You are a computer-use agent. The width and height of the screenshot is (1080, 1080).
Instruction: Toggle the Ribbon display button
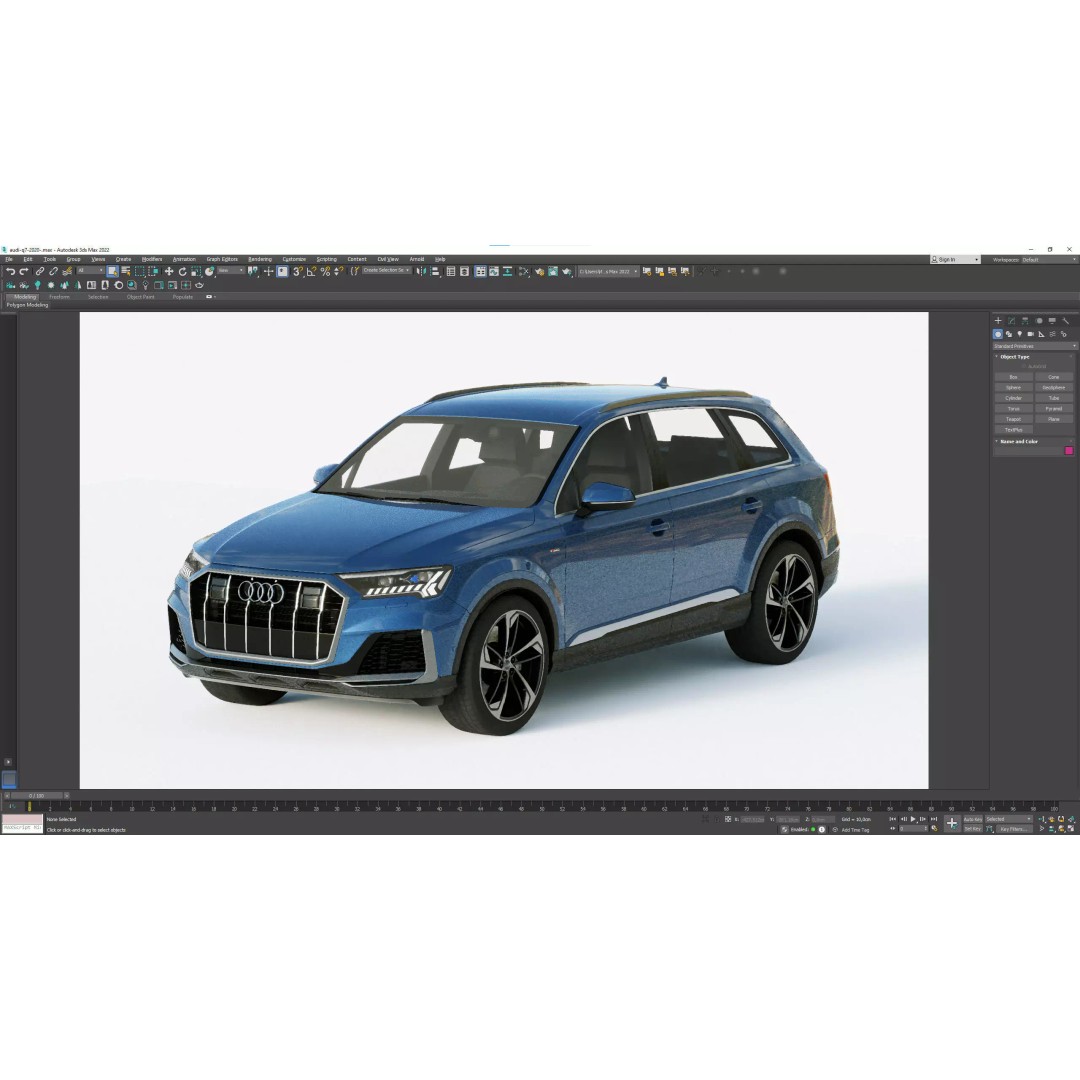pos(479,271)
